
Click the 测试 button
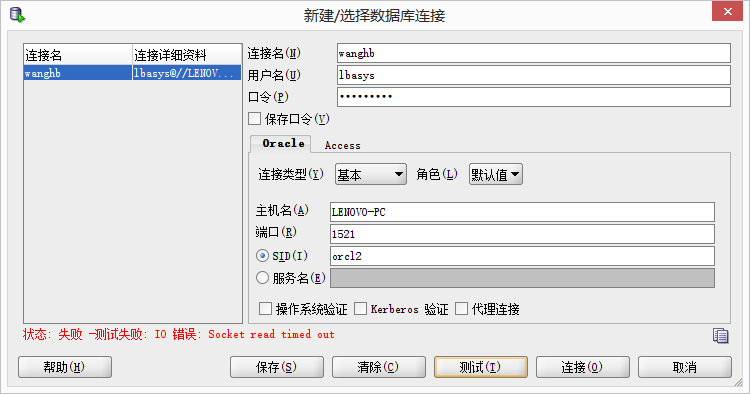(481, 367)
